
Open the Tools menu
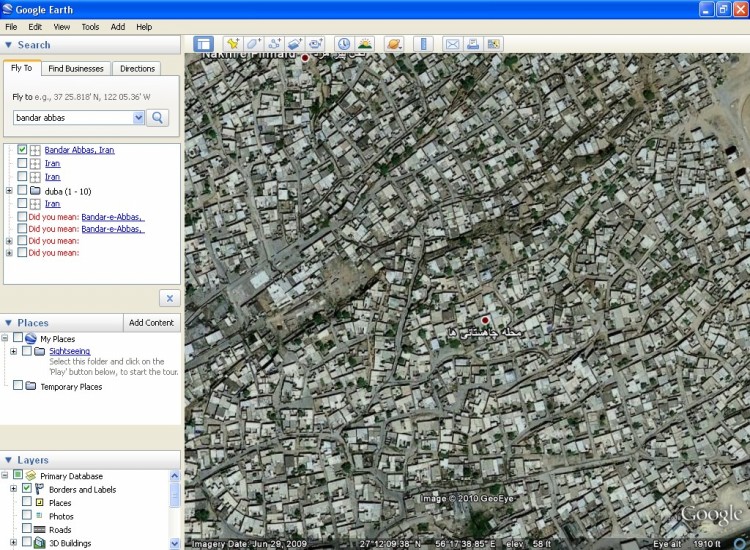coord(90,27)
